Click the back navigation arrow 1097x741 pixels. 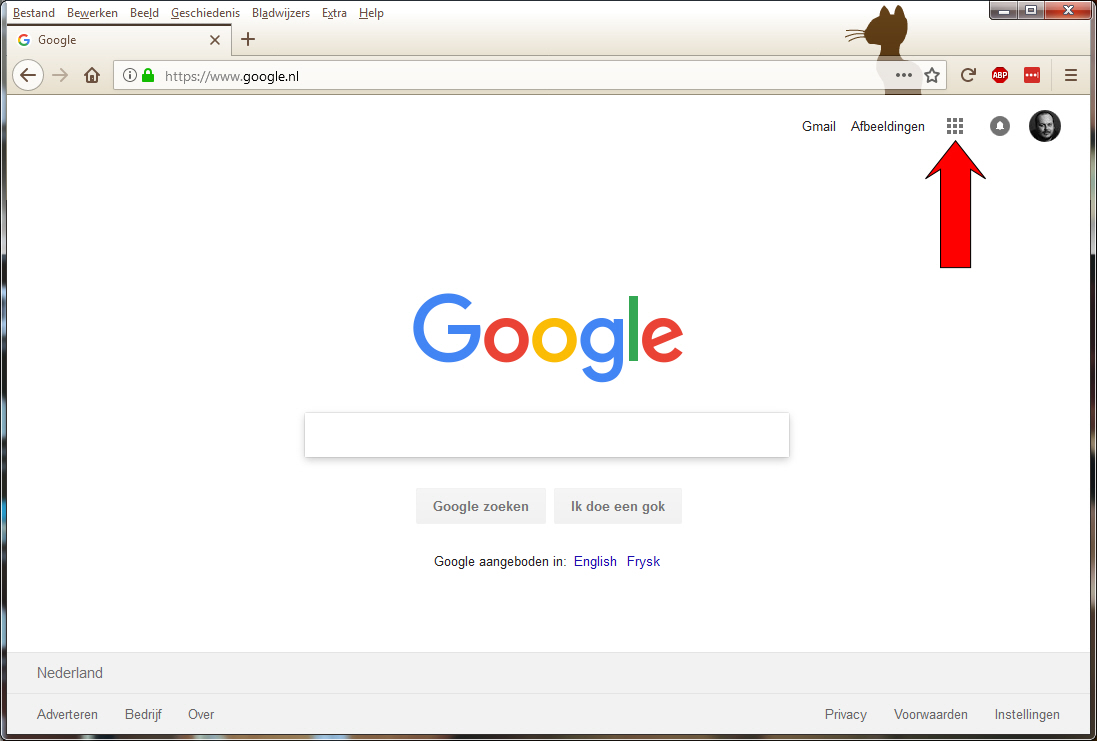(x=28, y=75)
